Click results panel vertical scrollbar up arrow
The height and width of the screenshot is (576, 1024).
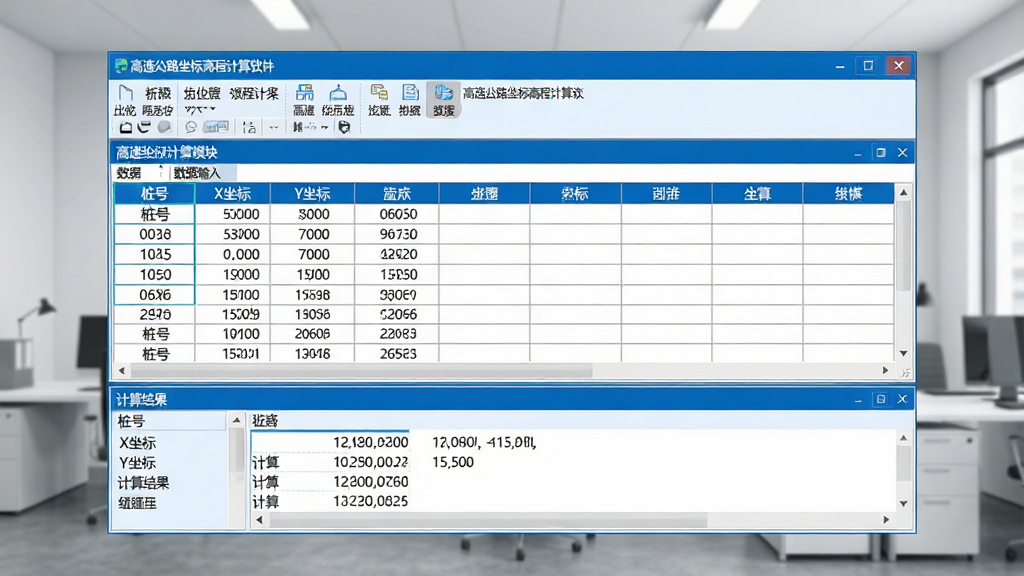tap(903, 438)
